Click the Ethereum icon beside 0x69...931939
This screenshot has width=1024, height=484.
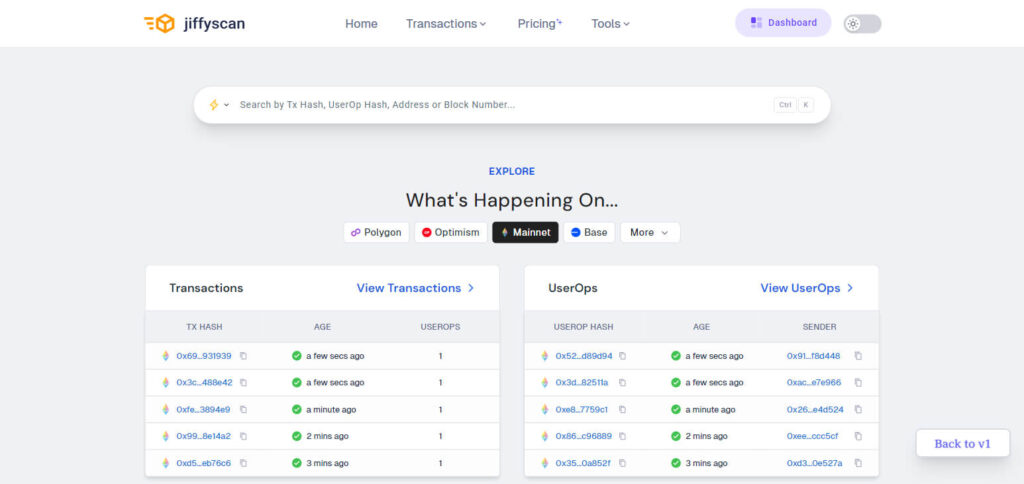pyautogui.click(x=165, y=356)
